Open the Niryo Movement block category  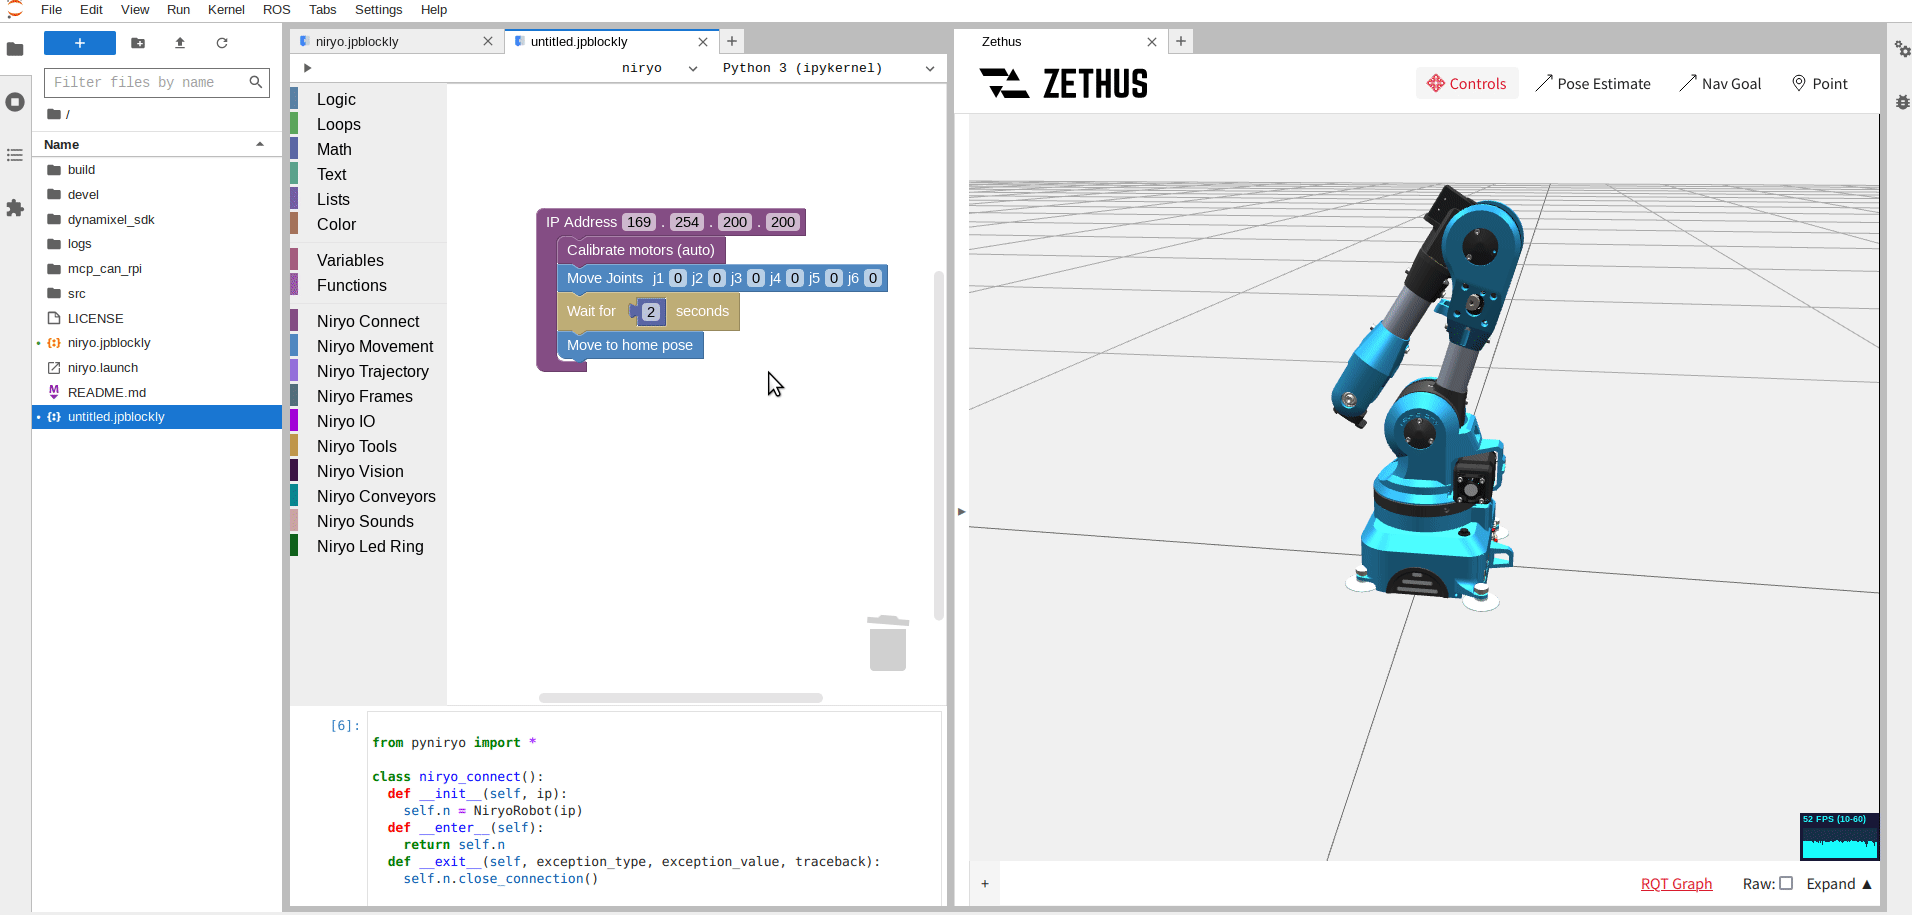(x=367, y=346)
